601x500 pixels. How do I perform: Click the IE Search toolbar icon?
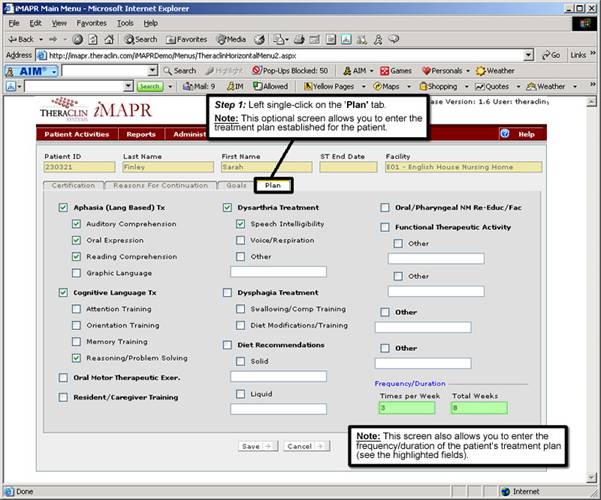(141, 39)
